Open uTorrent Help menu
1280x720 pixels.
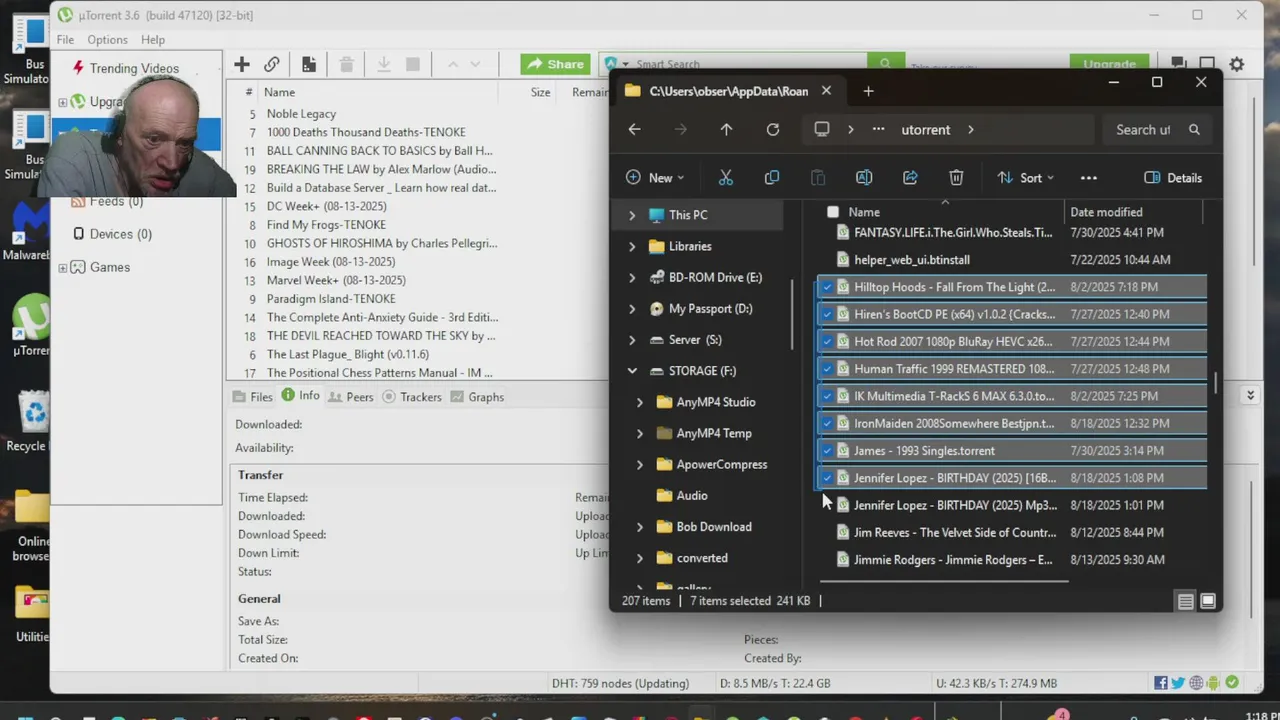153,40
